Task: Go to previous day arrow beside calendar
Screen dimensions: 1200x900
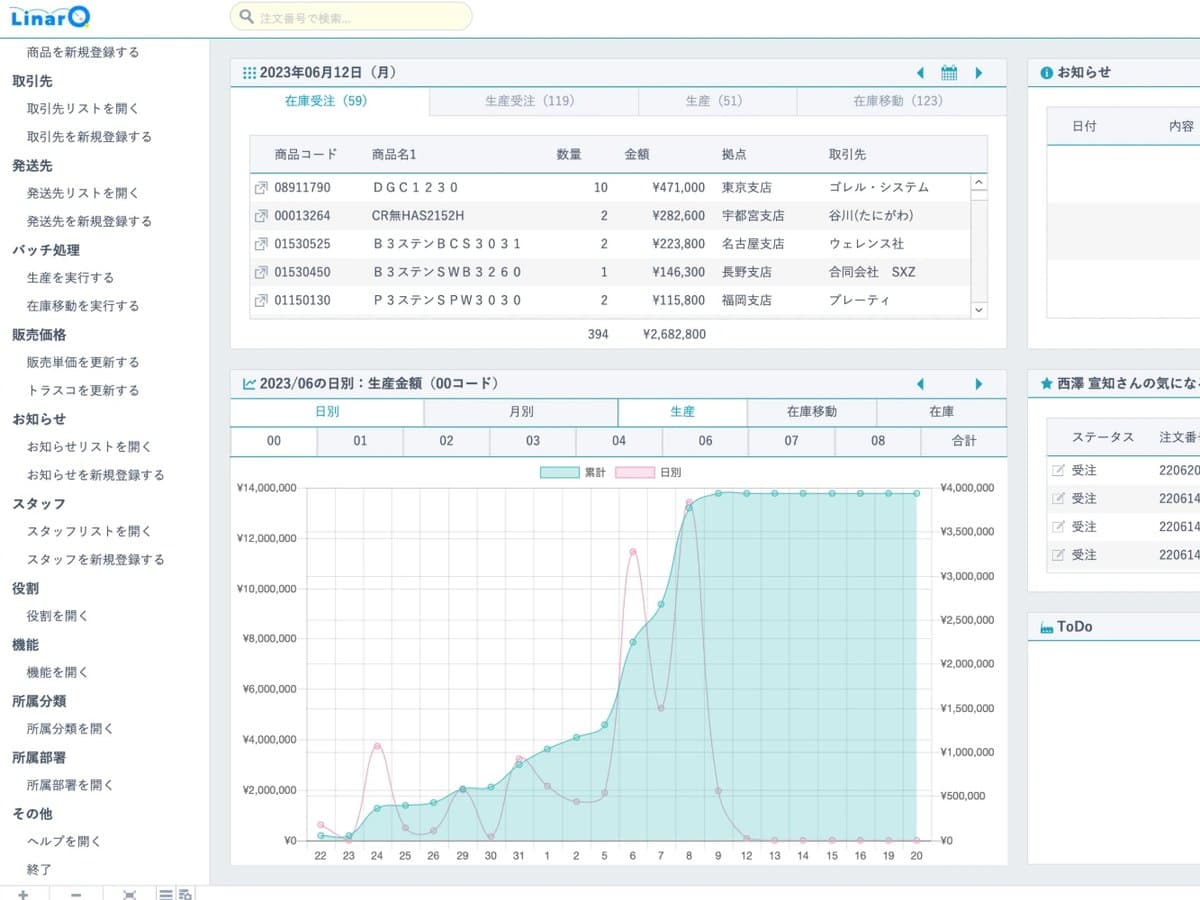Action: pos(920,73)
